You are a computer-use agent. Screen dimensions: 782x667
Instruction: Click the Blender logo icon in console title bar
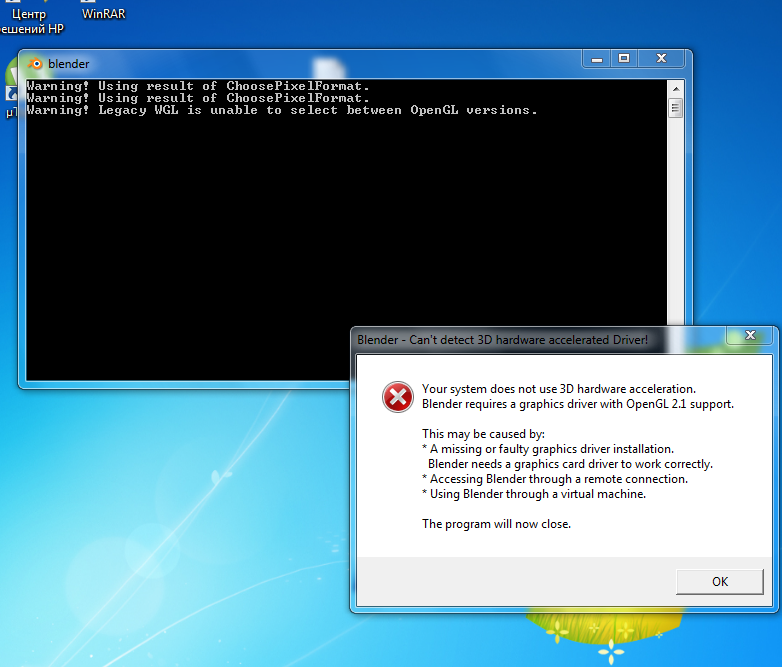pos(35,64)
